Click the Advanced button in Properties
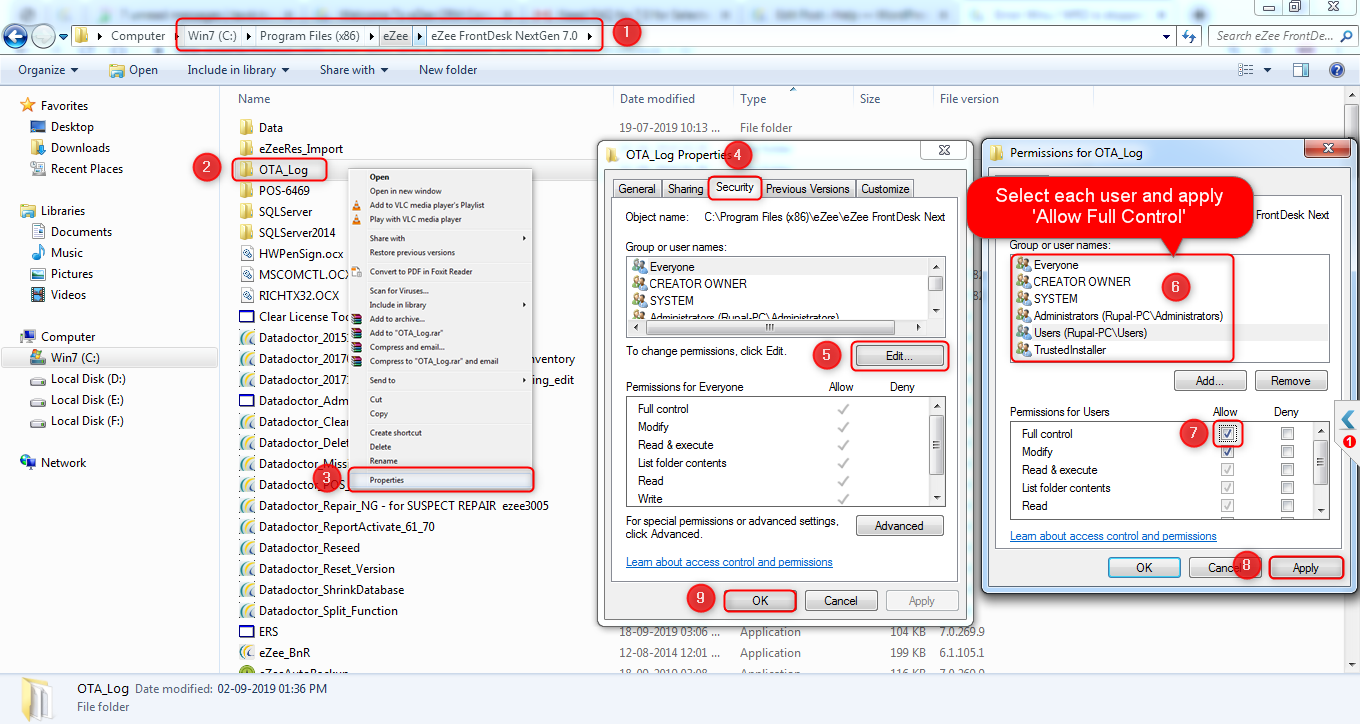This screenshot has height=724, width=1360. [899, 526]
